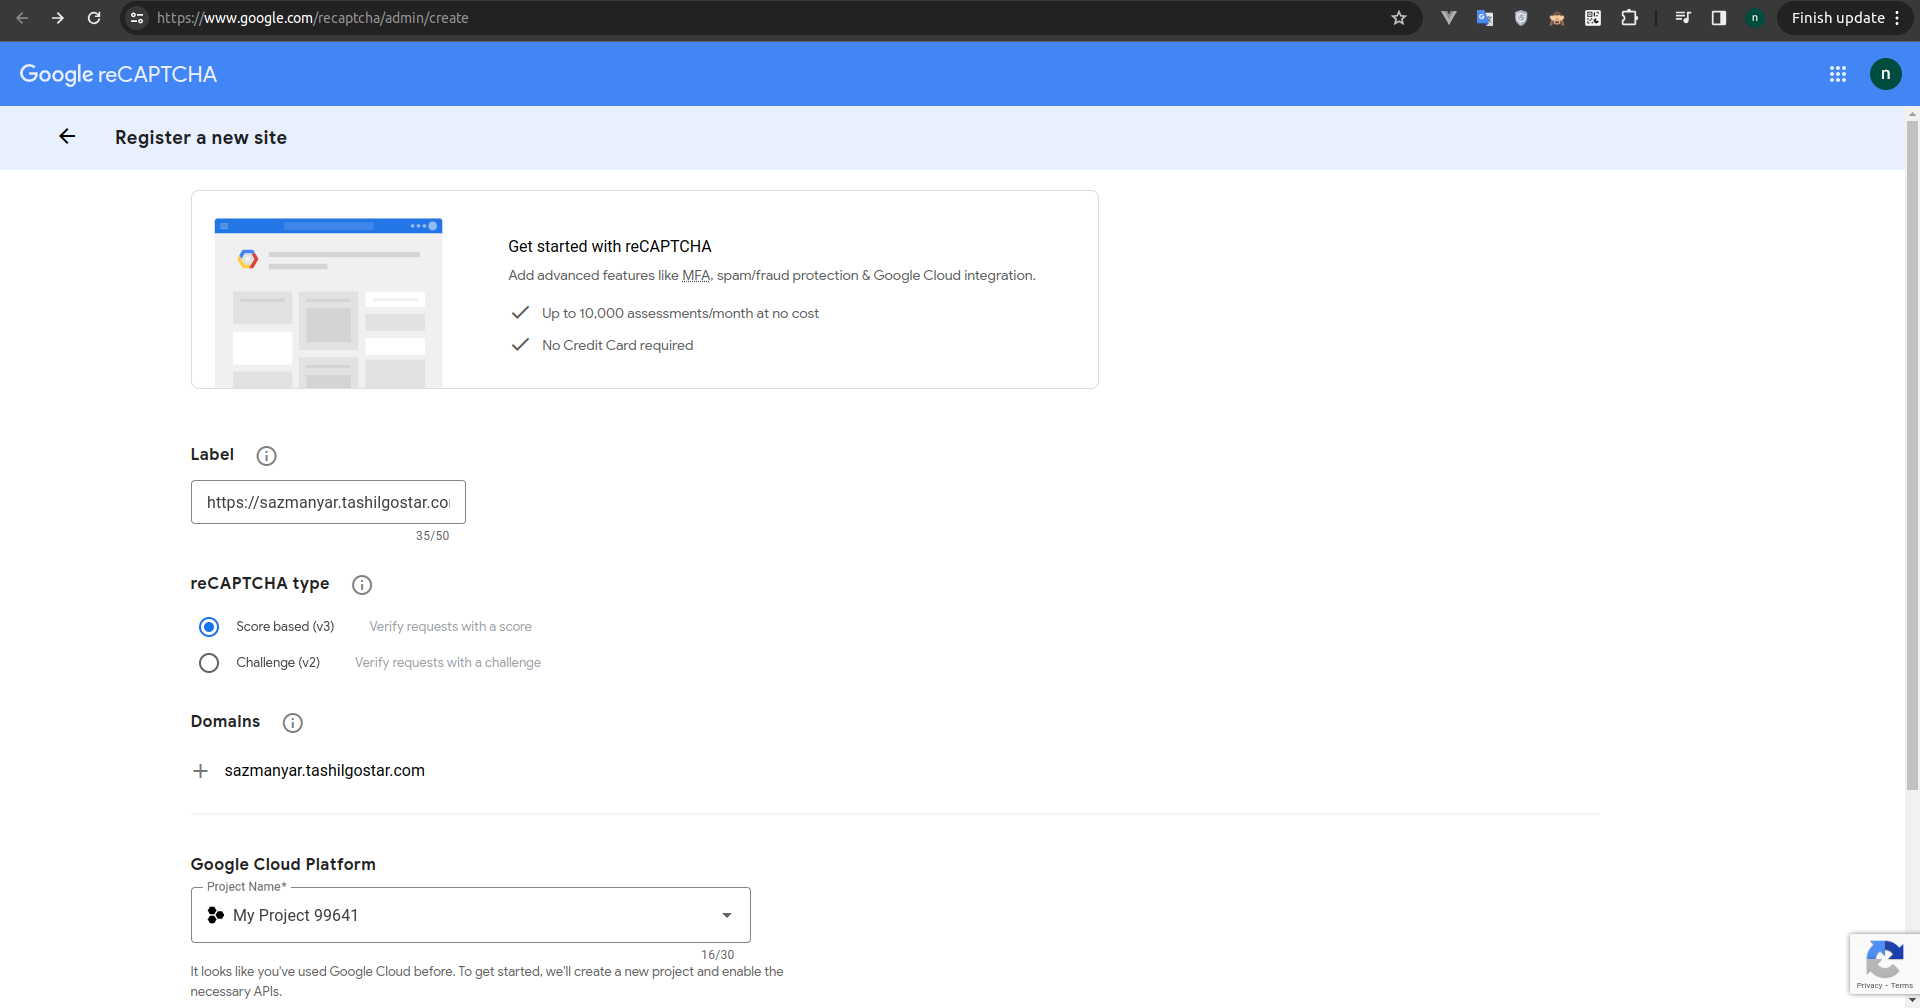
Task: Click the Label text input field
Action: pyautogui.click(x=328, y=502)
